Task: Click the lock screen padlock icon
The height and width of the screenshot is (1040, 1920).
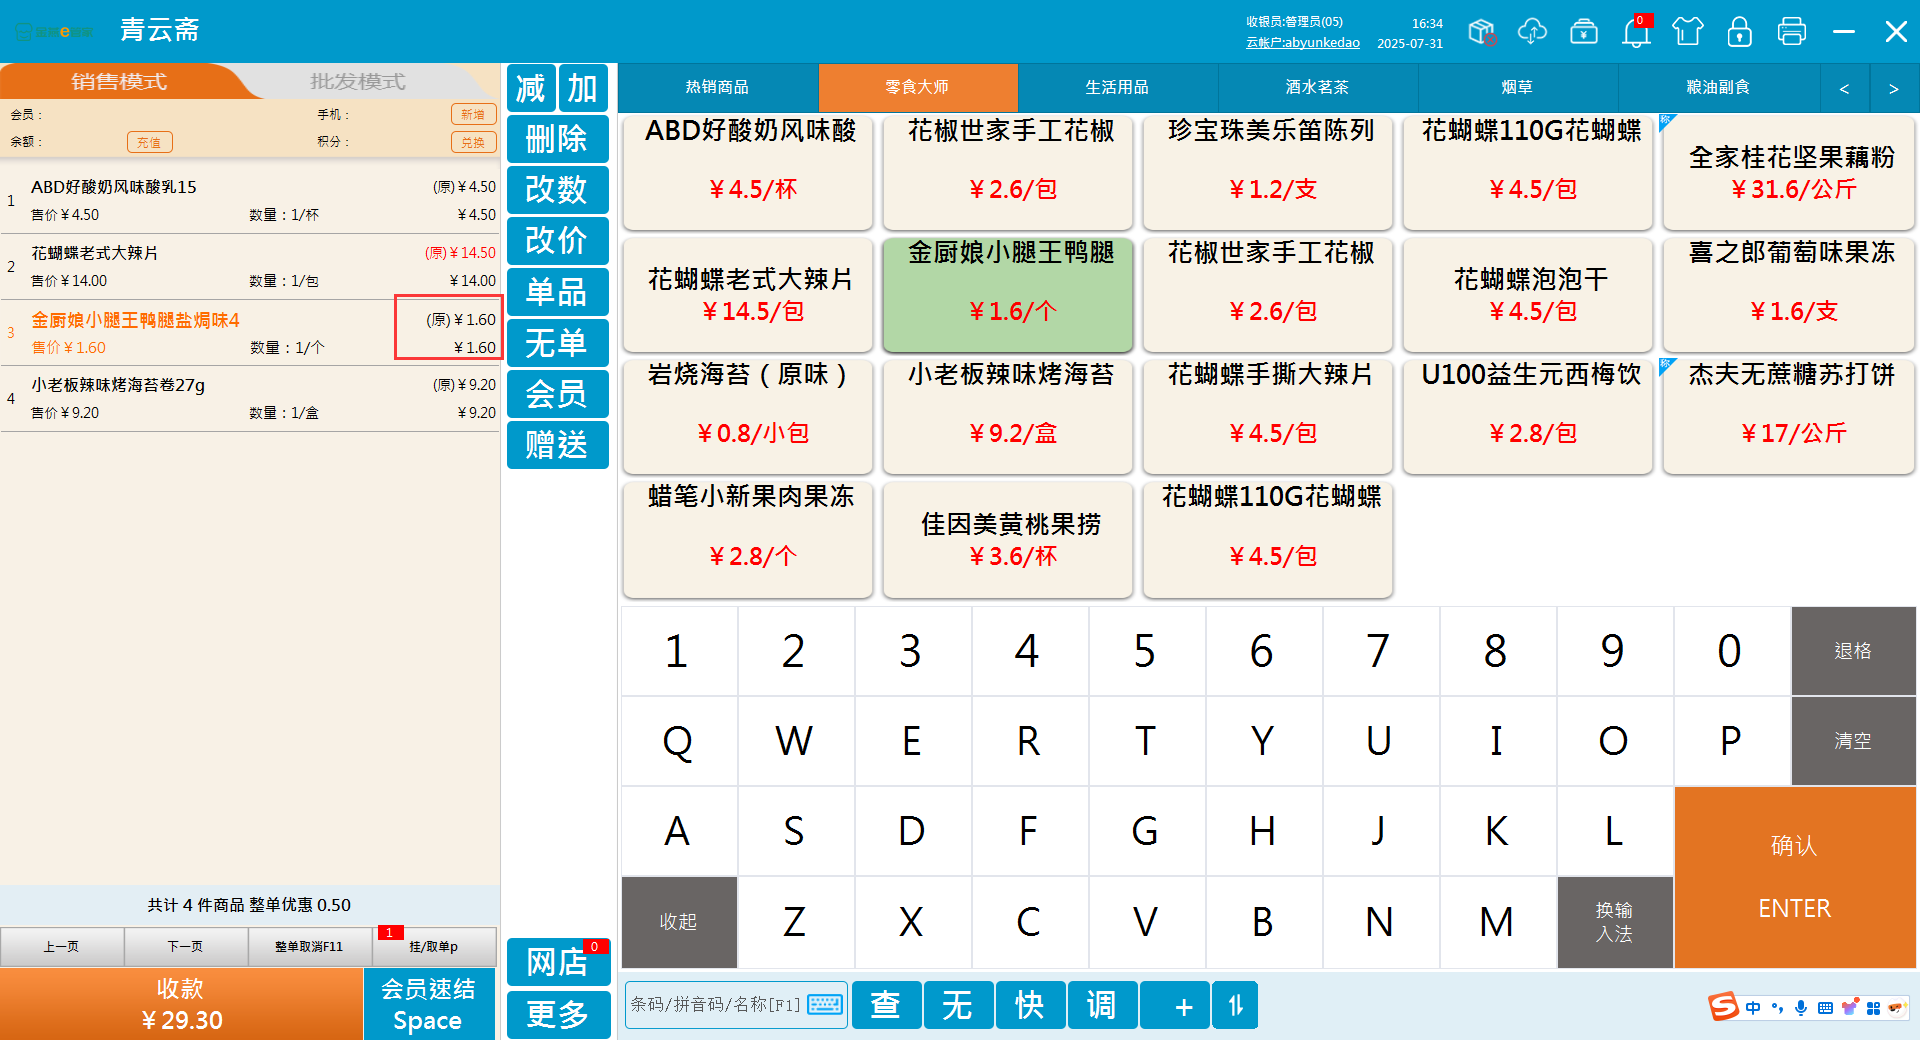Action: (1739, 32)
